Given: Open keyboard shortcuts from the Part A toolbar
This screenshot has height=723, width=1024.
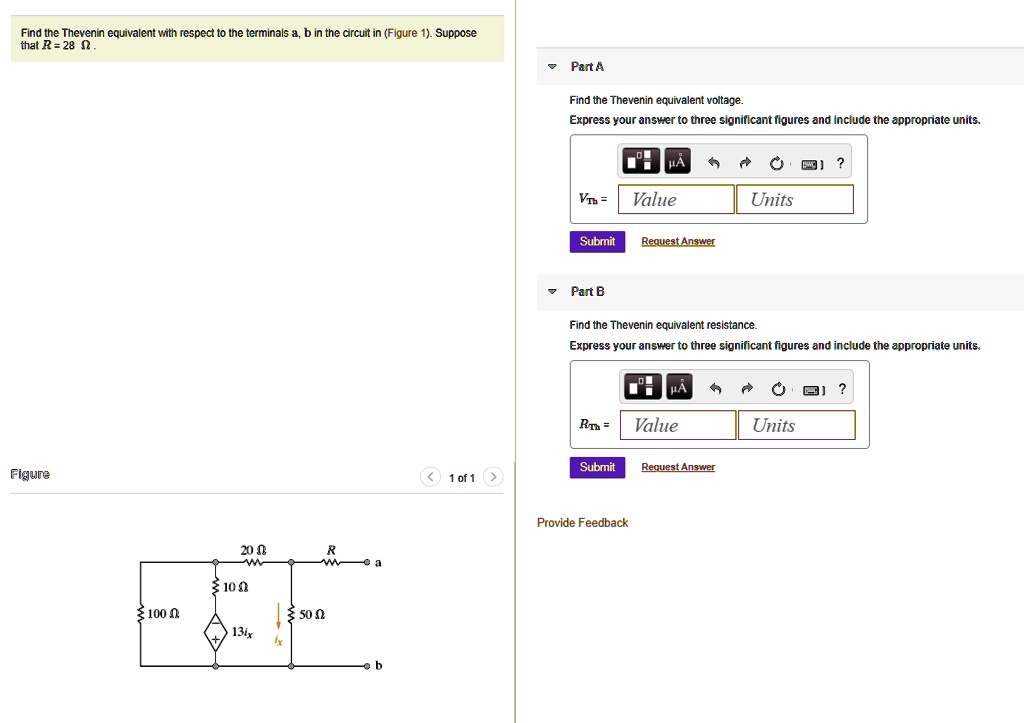Looking at the screenshot, I should coord(811,163).
